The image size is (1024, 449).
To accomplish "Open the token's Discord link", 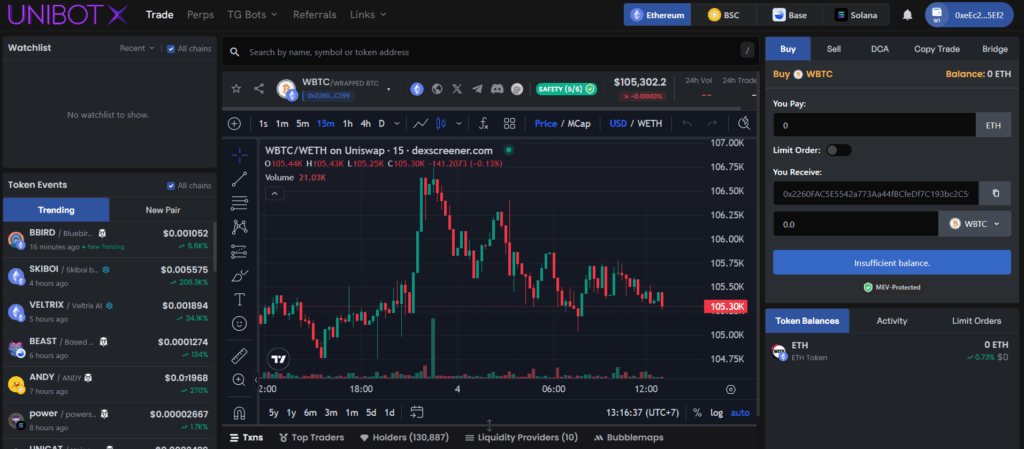I will point(497,89).
